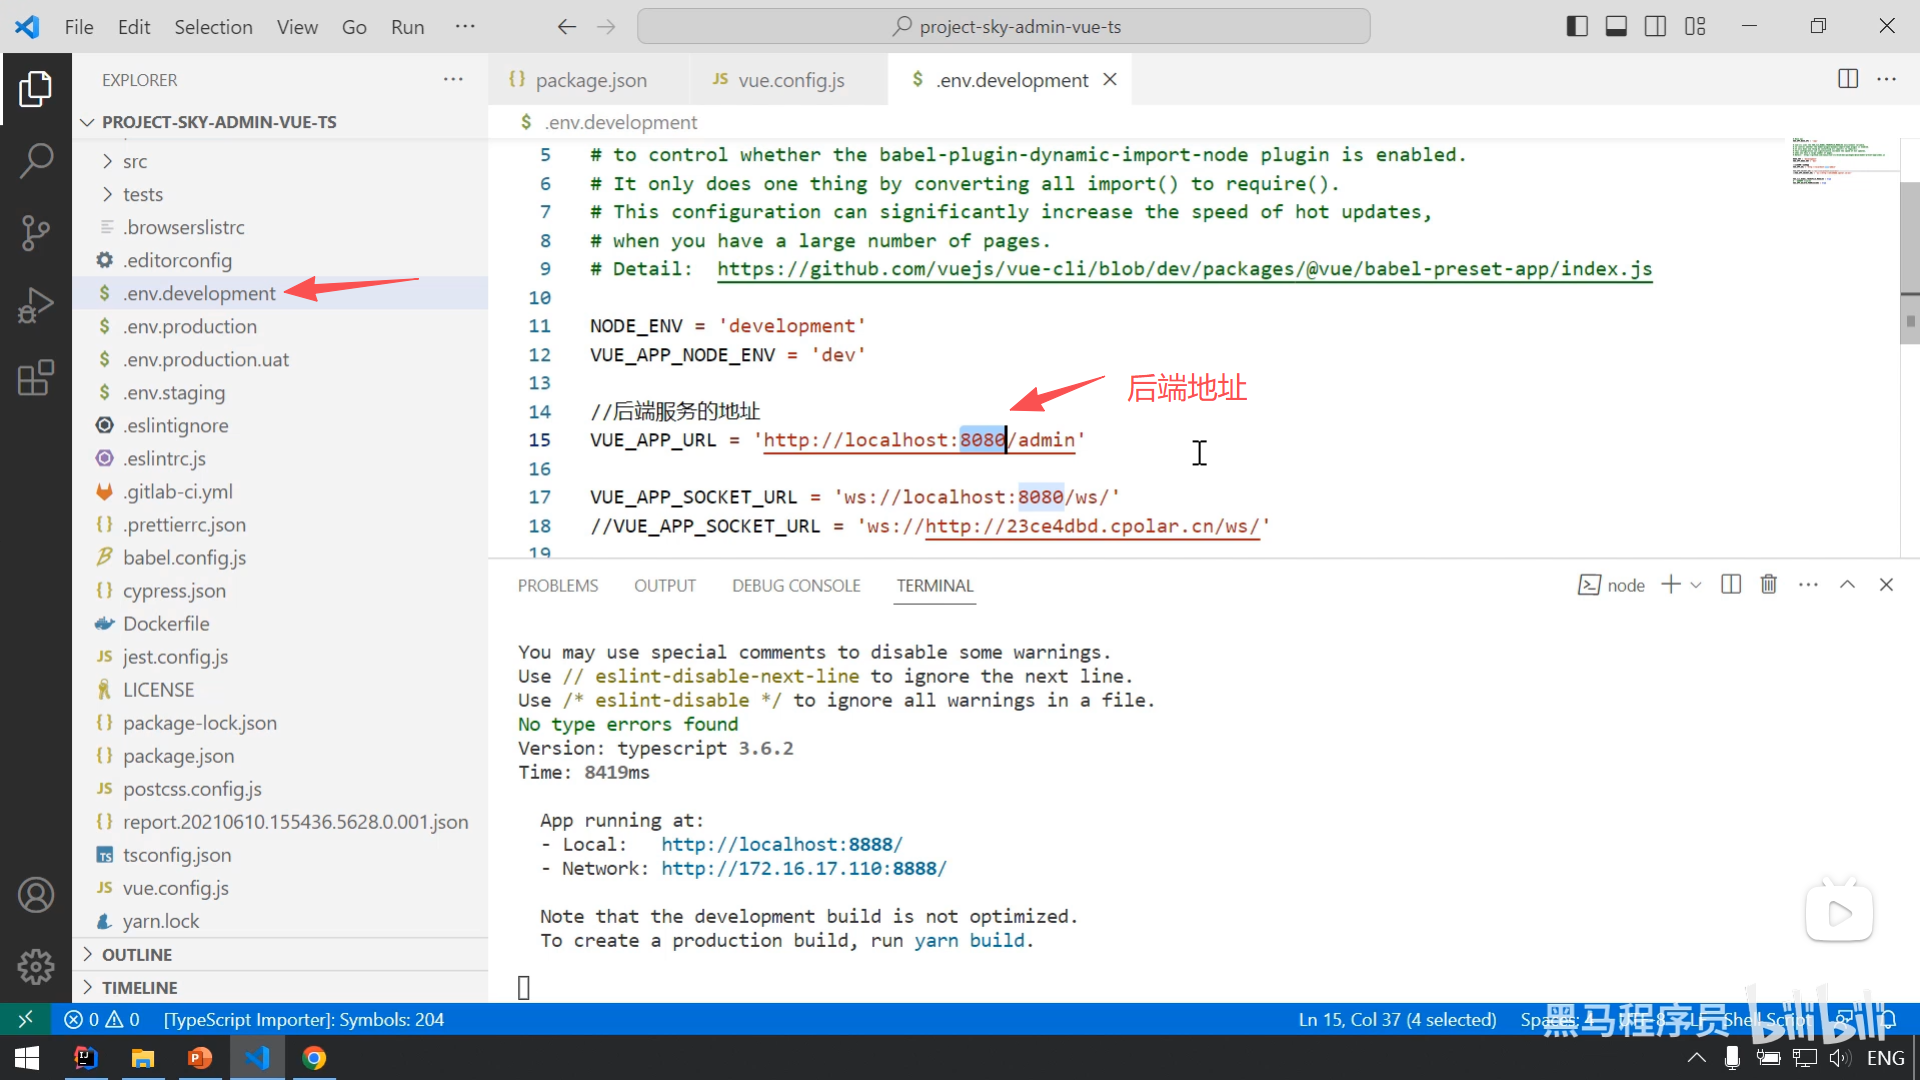Open the new terminal launch profile dropdown
The width and height of the screenshot is (1920, 1080).
1696,585
